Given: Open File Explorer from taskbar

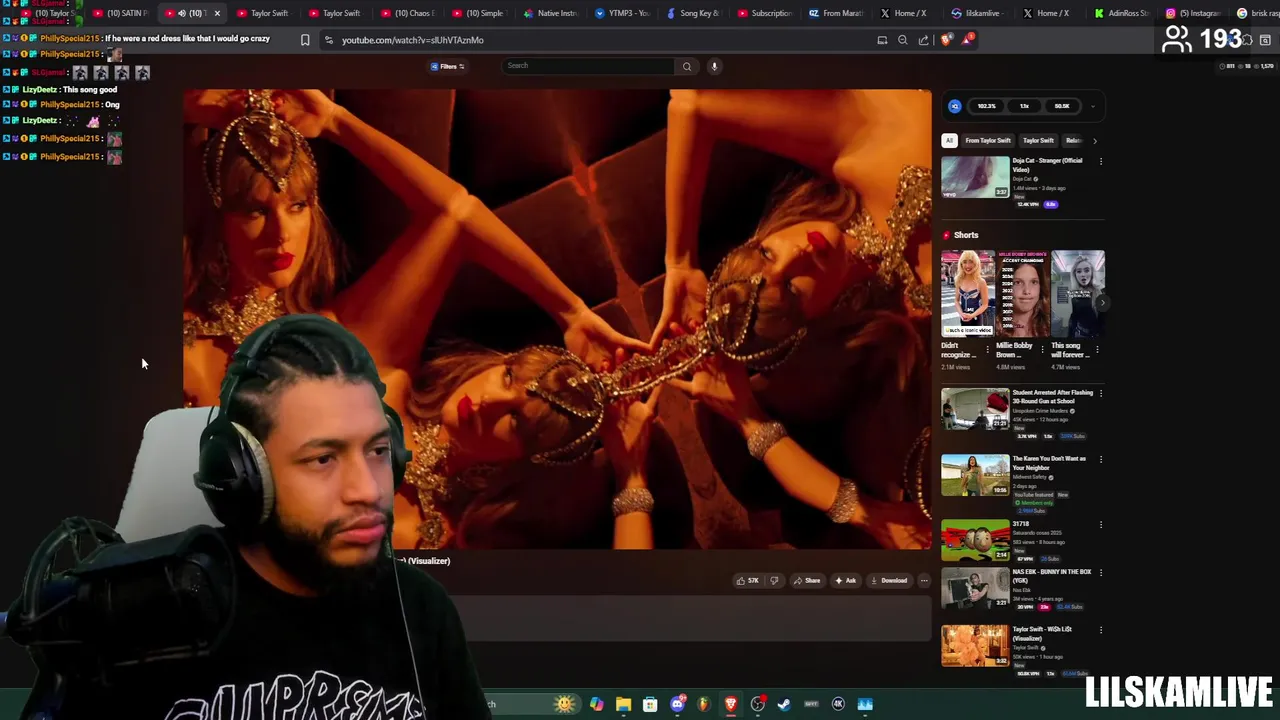Looking at the screenshot, I should tap(623, 704).
